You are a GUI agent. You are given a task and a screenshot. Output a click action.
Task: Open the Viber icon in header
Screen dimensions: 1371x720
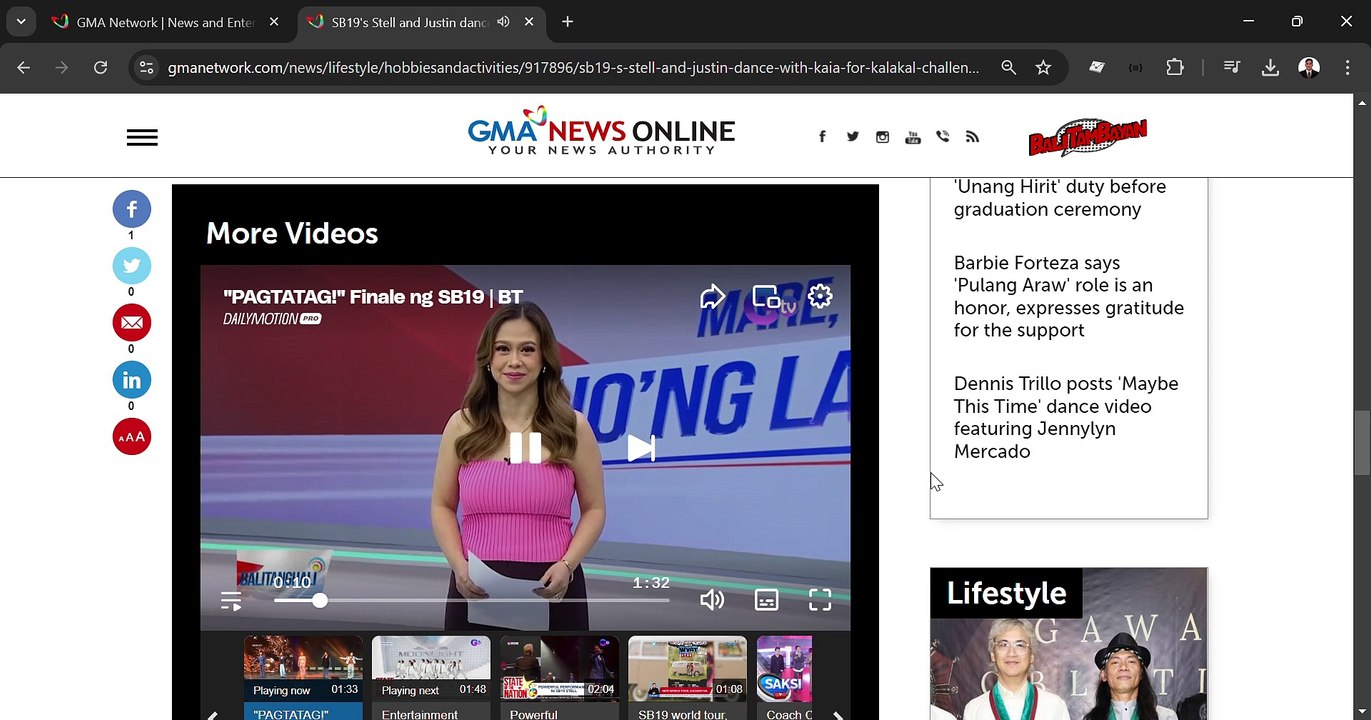click(x=942, y=137)
